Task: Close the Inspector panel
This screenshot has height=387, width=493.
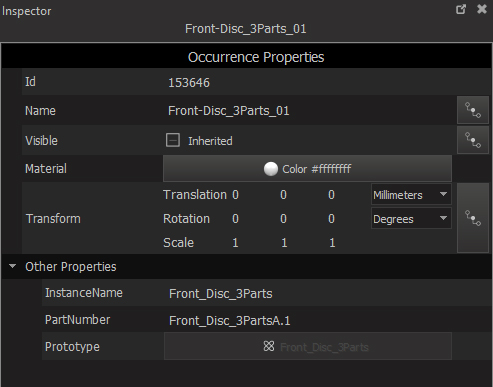Action: pyautogui.click(x=482, y=9)
